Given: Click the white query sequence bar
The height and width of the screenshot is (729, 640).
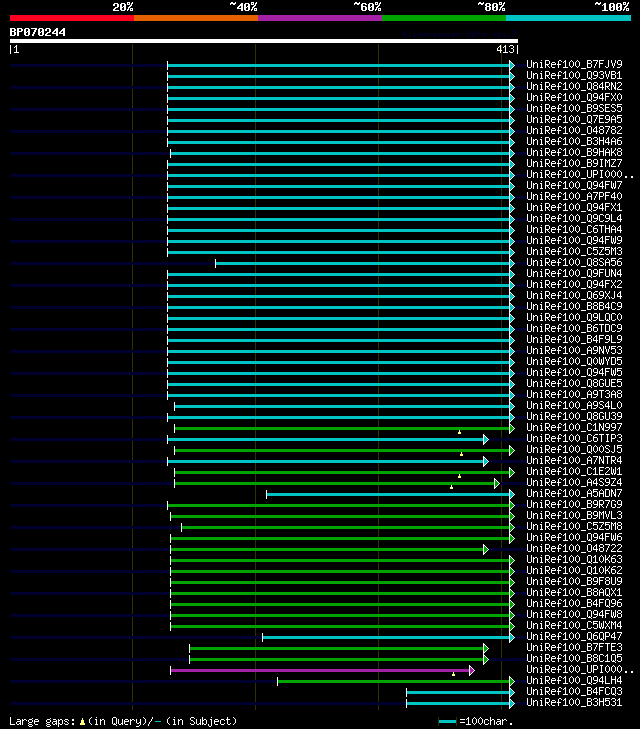Looking at the screenshot, I should (x=264, y=41).
